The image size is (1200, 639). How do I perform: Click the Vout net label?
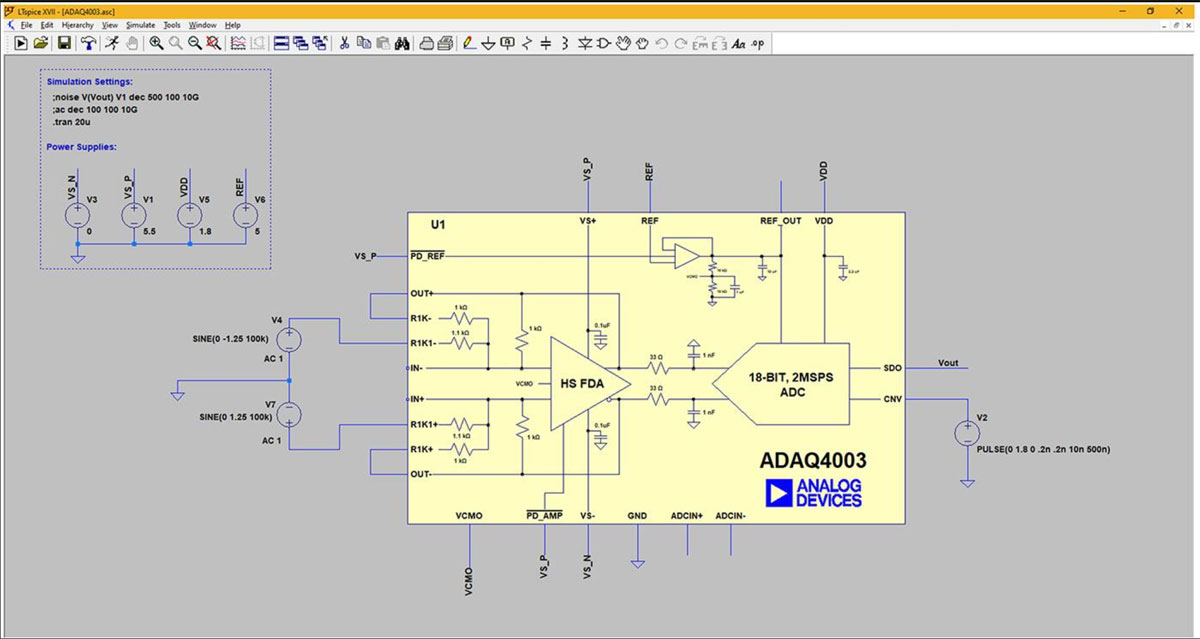click(x=947, y=363)
